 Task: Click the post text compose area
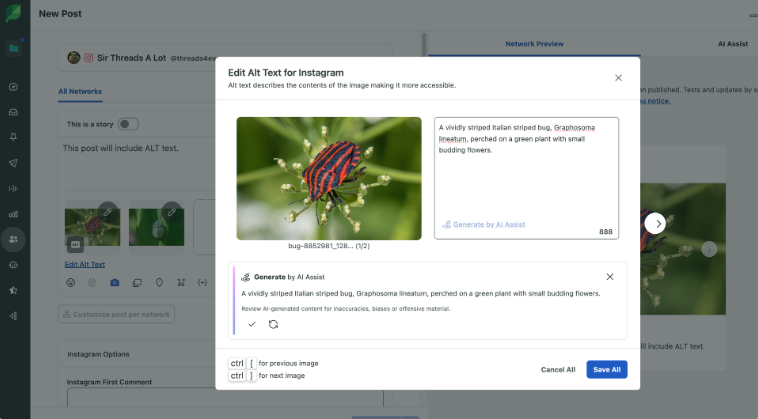138,164
